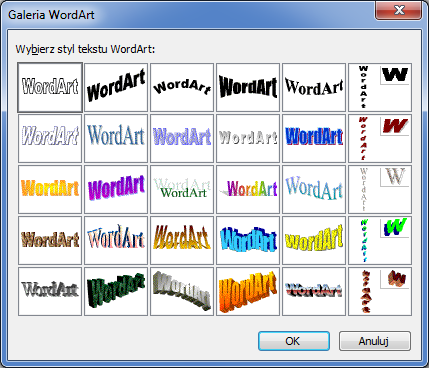Choose the bold blue WordArt with red shadow
Screen dimensions: 429x368
[x=314, y=138]
